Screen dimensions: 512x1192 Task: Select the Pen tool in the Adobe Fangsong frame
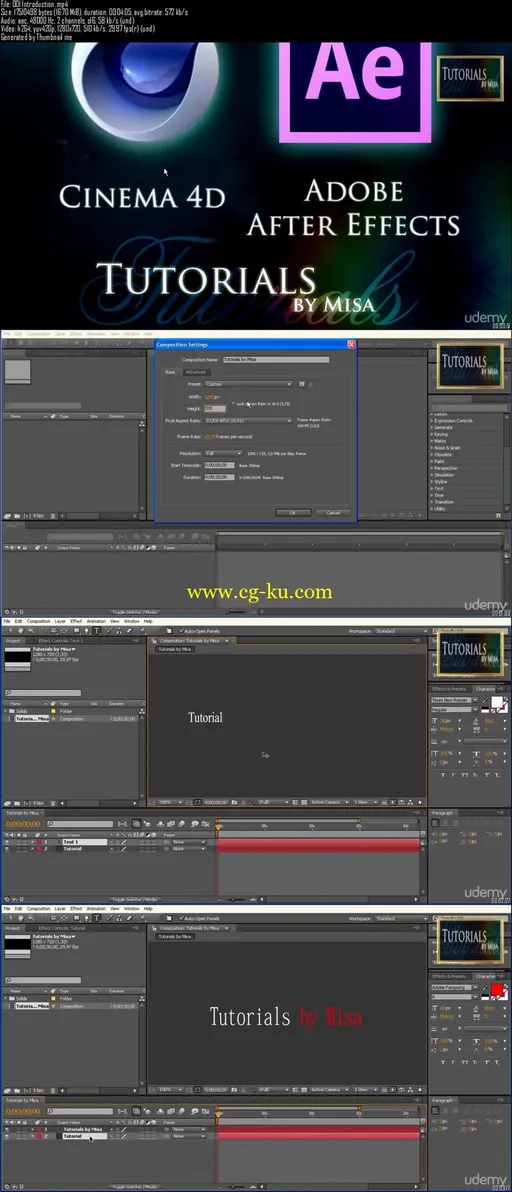87,918
